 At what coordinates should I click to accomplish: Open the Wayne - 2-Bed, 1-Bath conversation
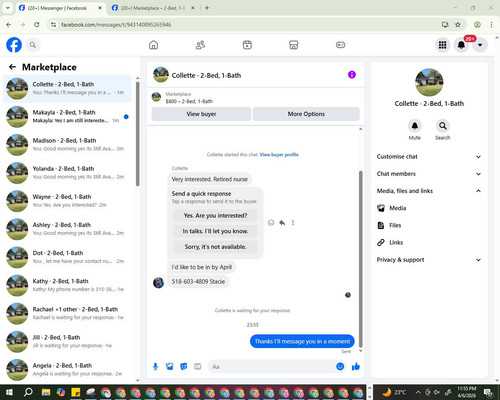pyautogui.click(x=67, y=201)
